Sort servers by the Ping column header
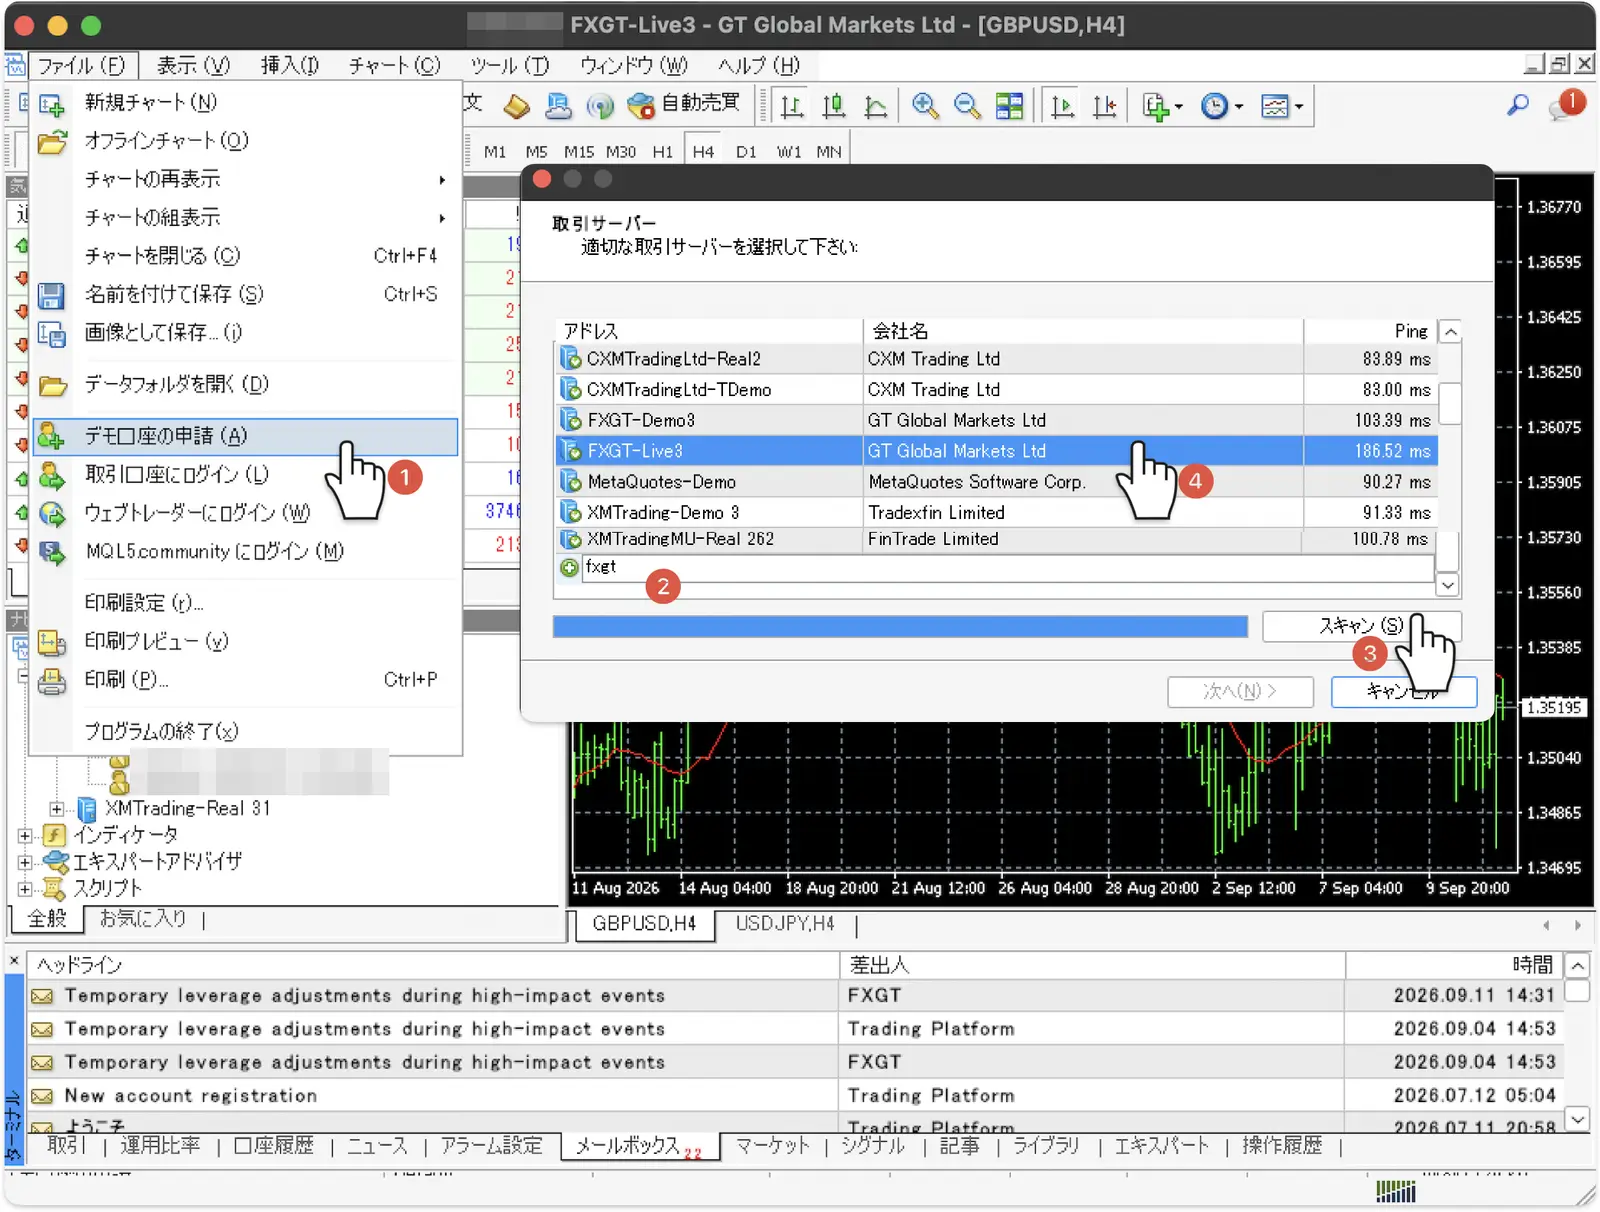The width and height of the screenshot is (1600, 1212). (x=1370, y=331)
